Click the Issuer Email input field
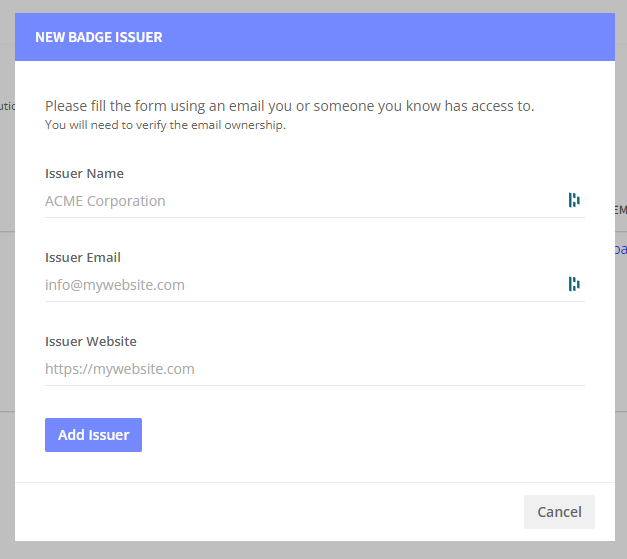This screenshot has width=627, height=559. (x=300, y=285)
